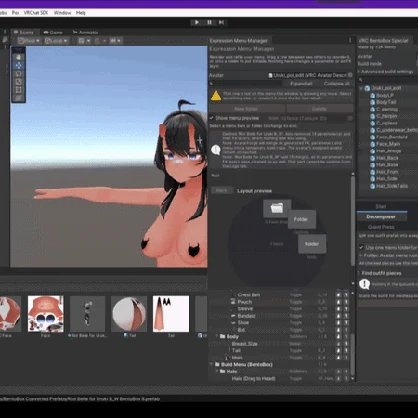Collapse the Halo subfolder
Viewport: 418px width, 418px height.
click(x=217, y=371)
